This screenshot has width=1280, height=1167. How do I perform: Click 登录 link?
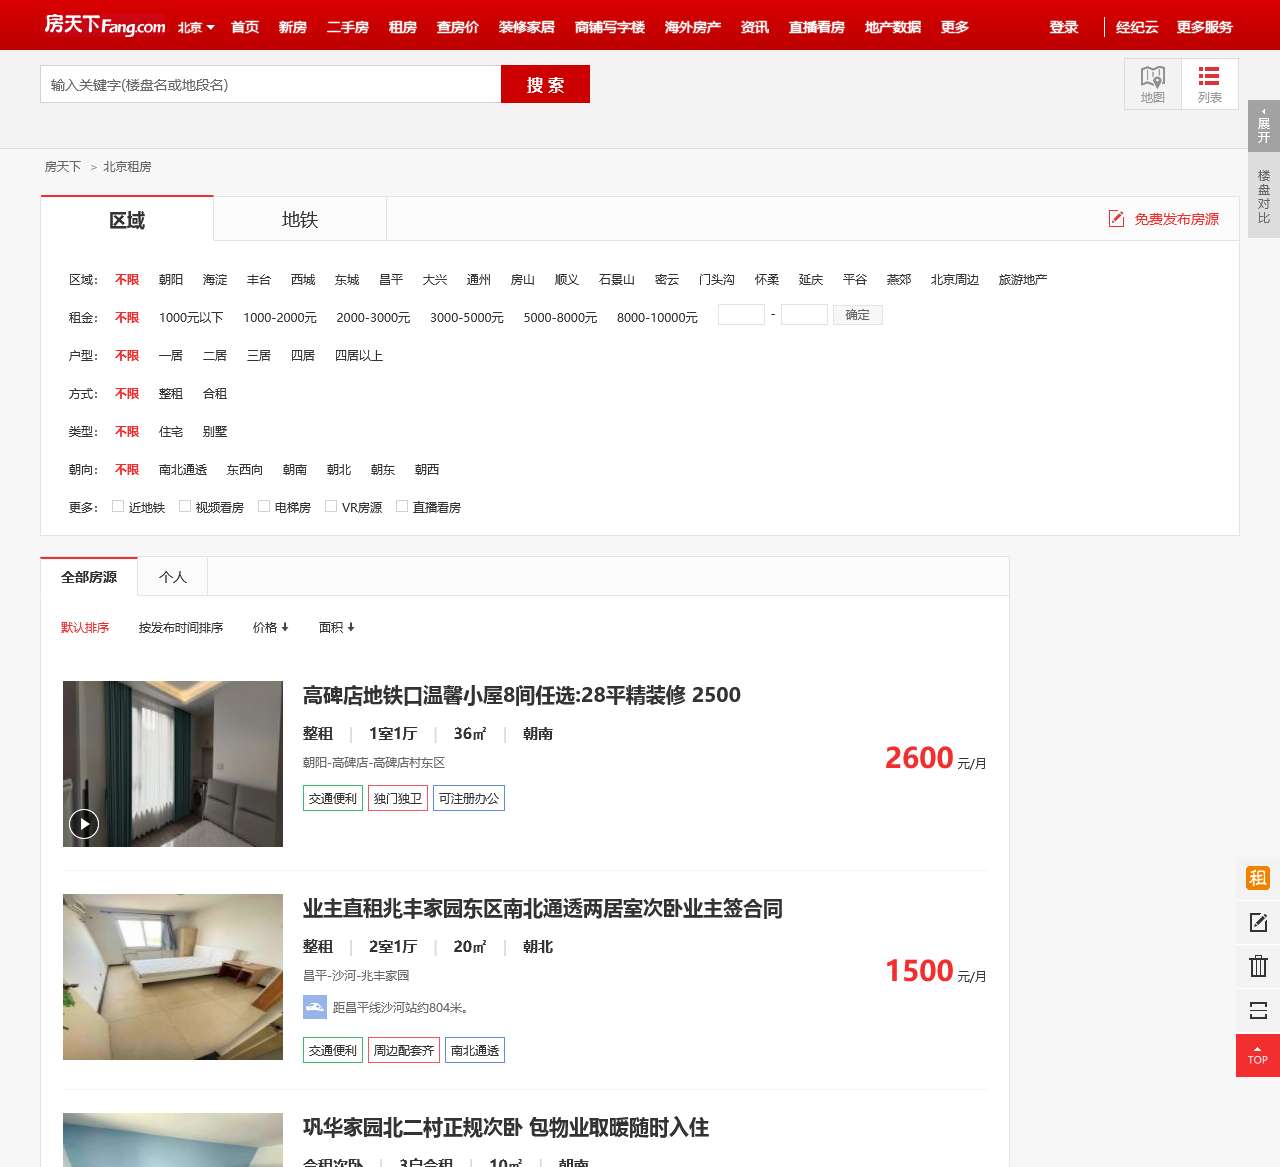1064,27
